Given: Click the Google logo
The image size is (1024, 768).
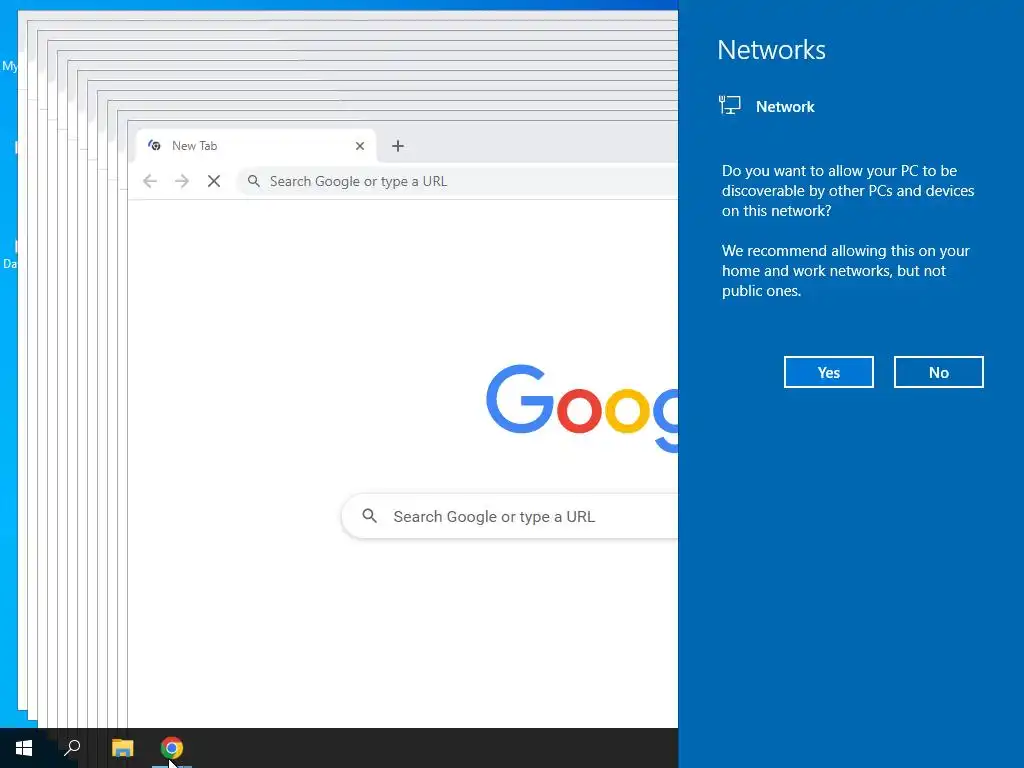Looking at the screenshot, I should [582, 408].
